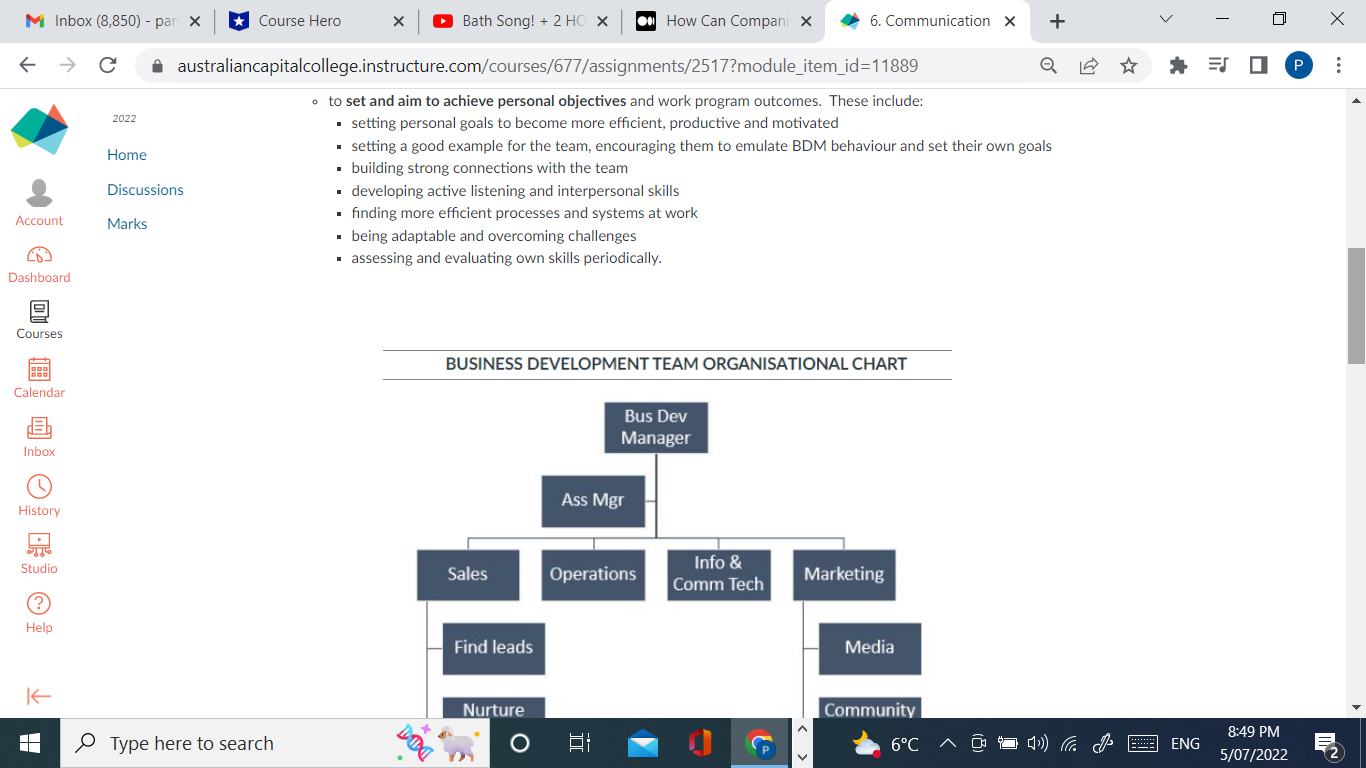
Task: Click the page vertical scrollbar thumb
Action: click(1356, 306)
